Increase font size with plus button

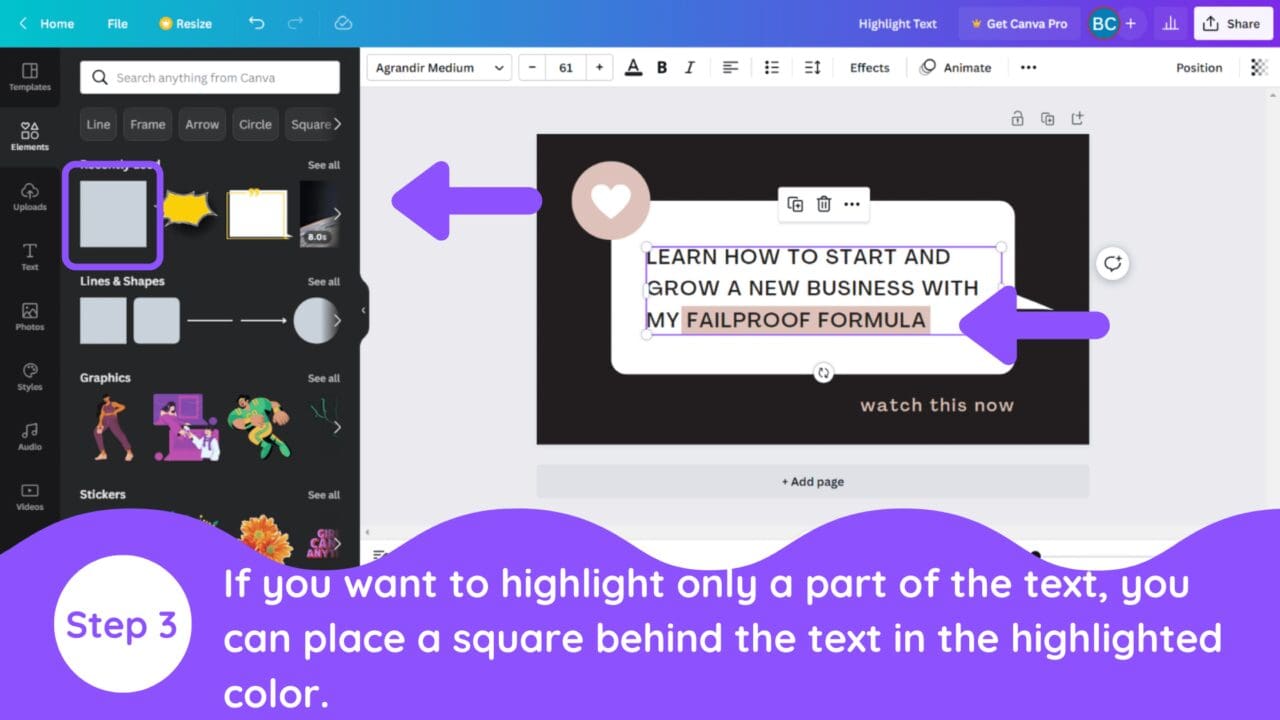tap(599, 67)
